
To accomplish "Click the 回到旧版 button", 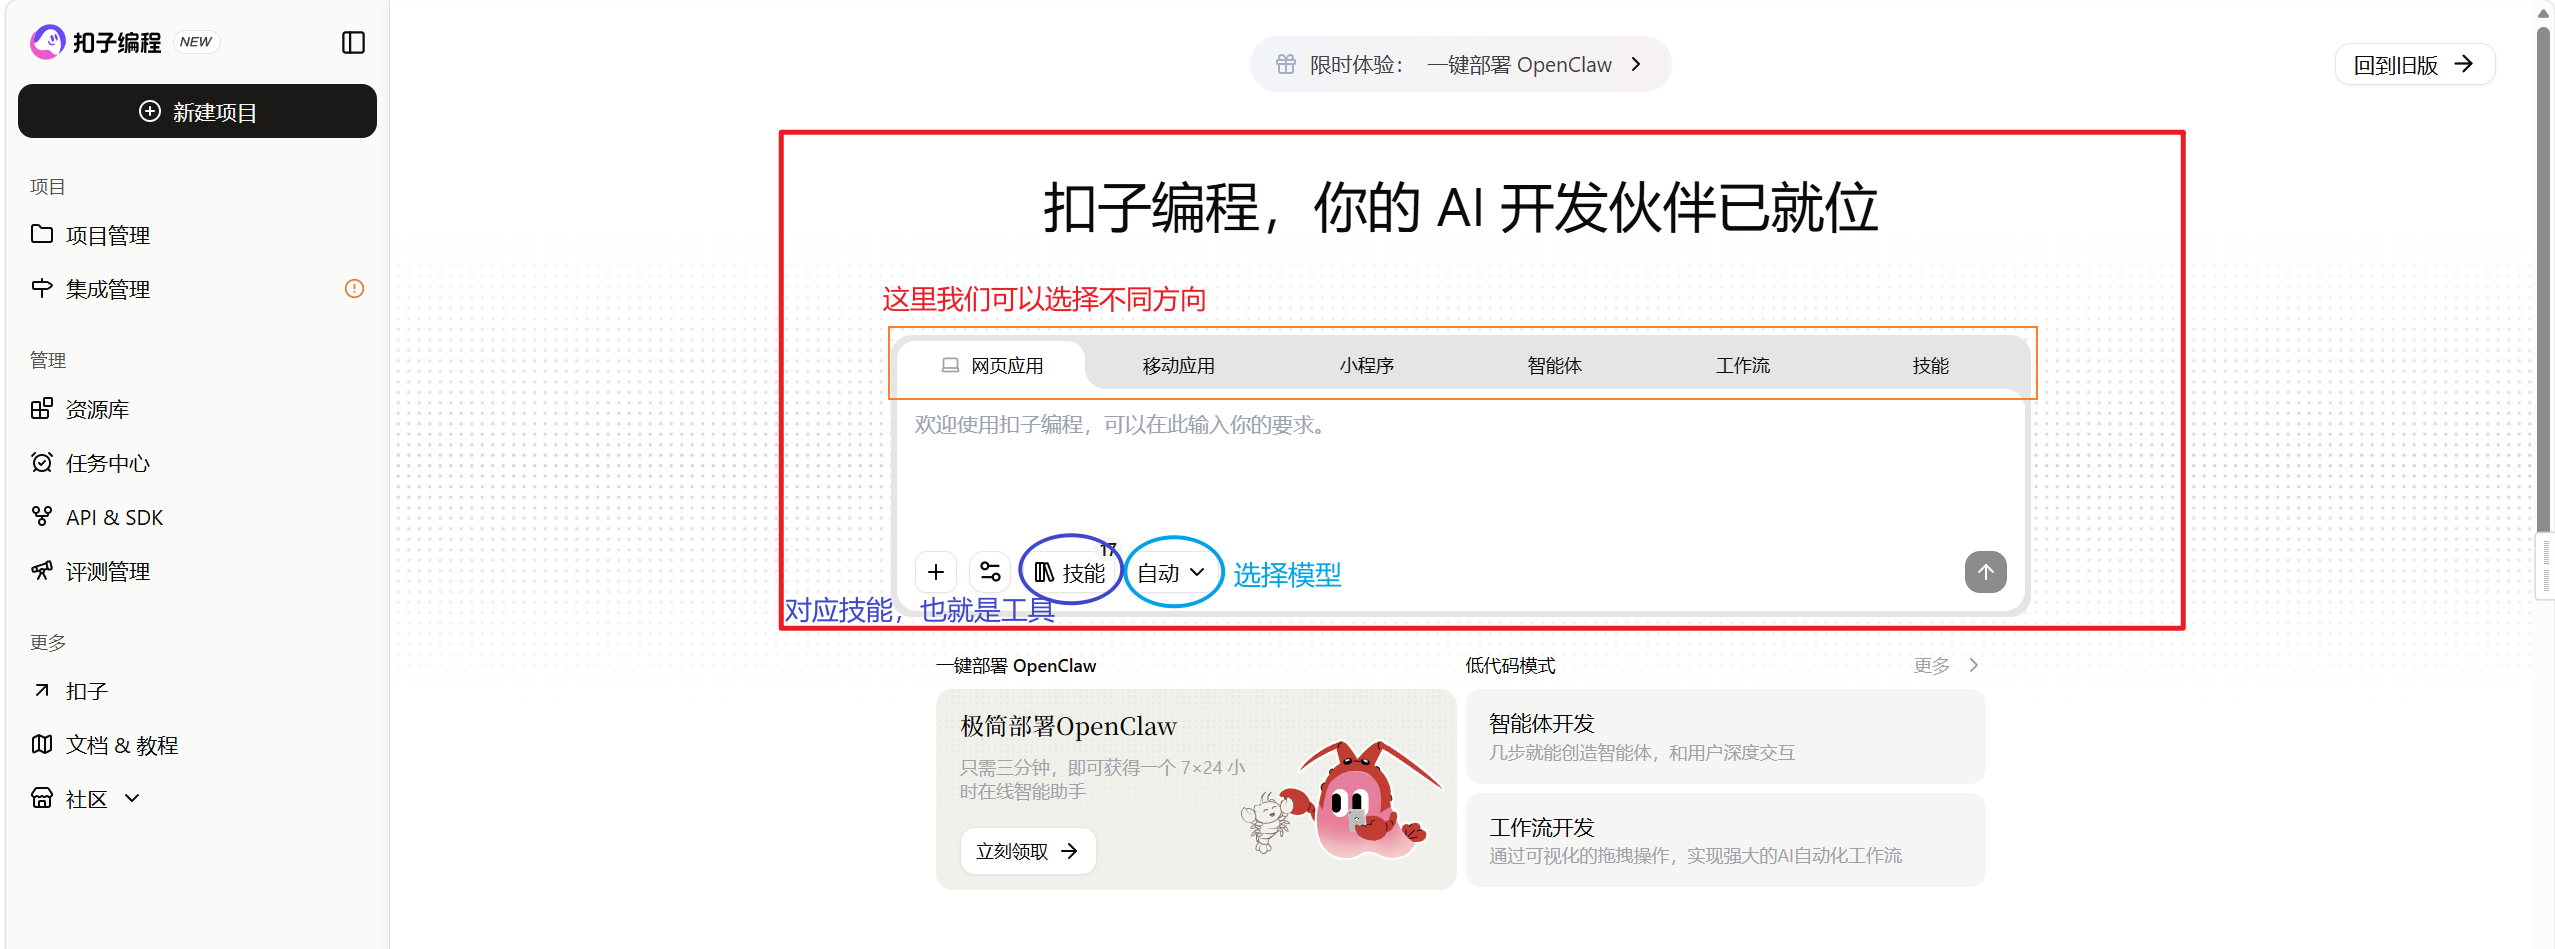I will (2414, 64).
